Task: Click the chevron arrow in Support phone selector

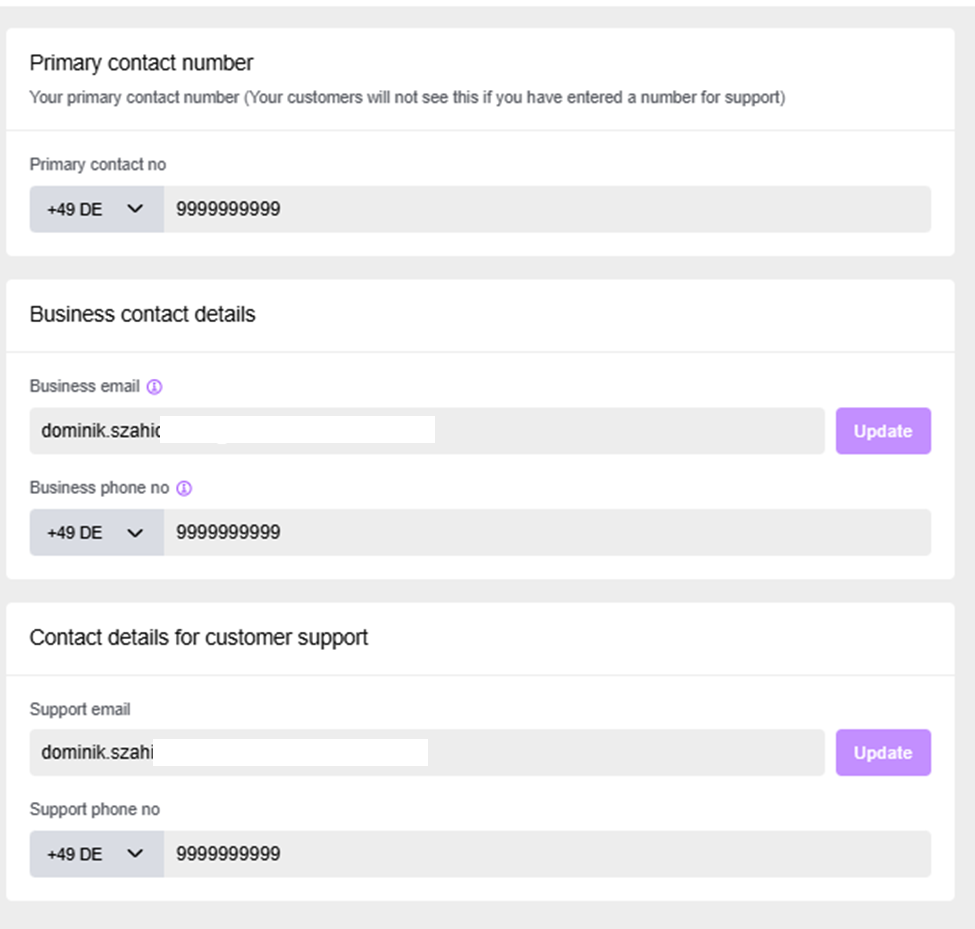Action: (135, 854)
